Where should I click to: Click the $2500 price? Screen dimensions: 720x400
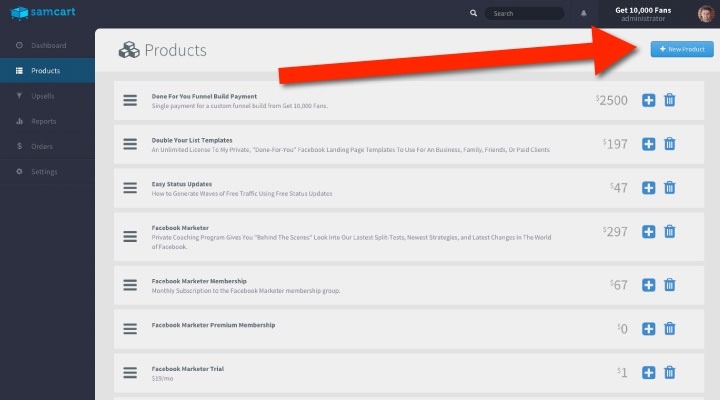tap(612, 101)
